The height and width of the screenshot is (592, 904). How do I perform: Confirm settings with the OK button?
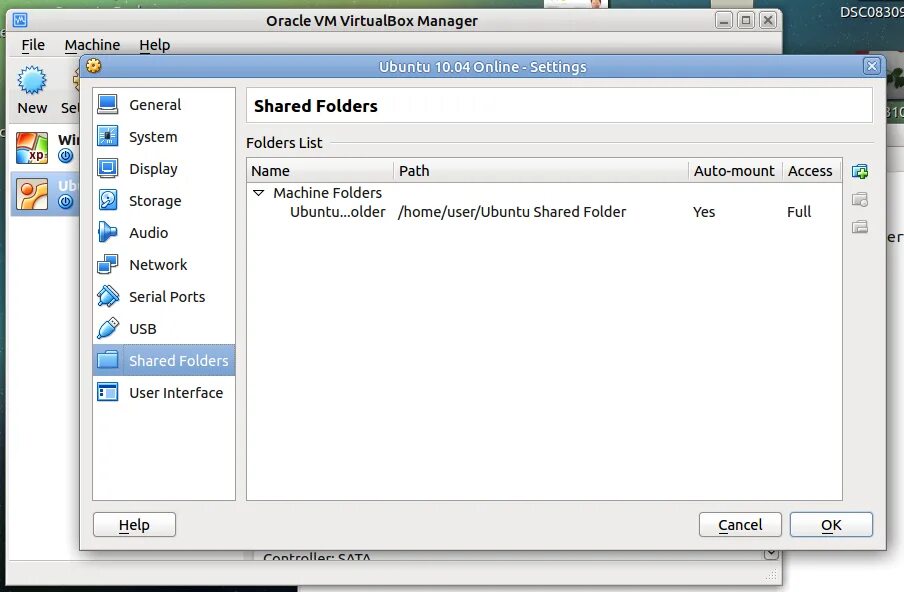831,525
